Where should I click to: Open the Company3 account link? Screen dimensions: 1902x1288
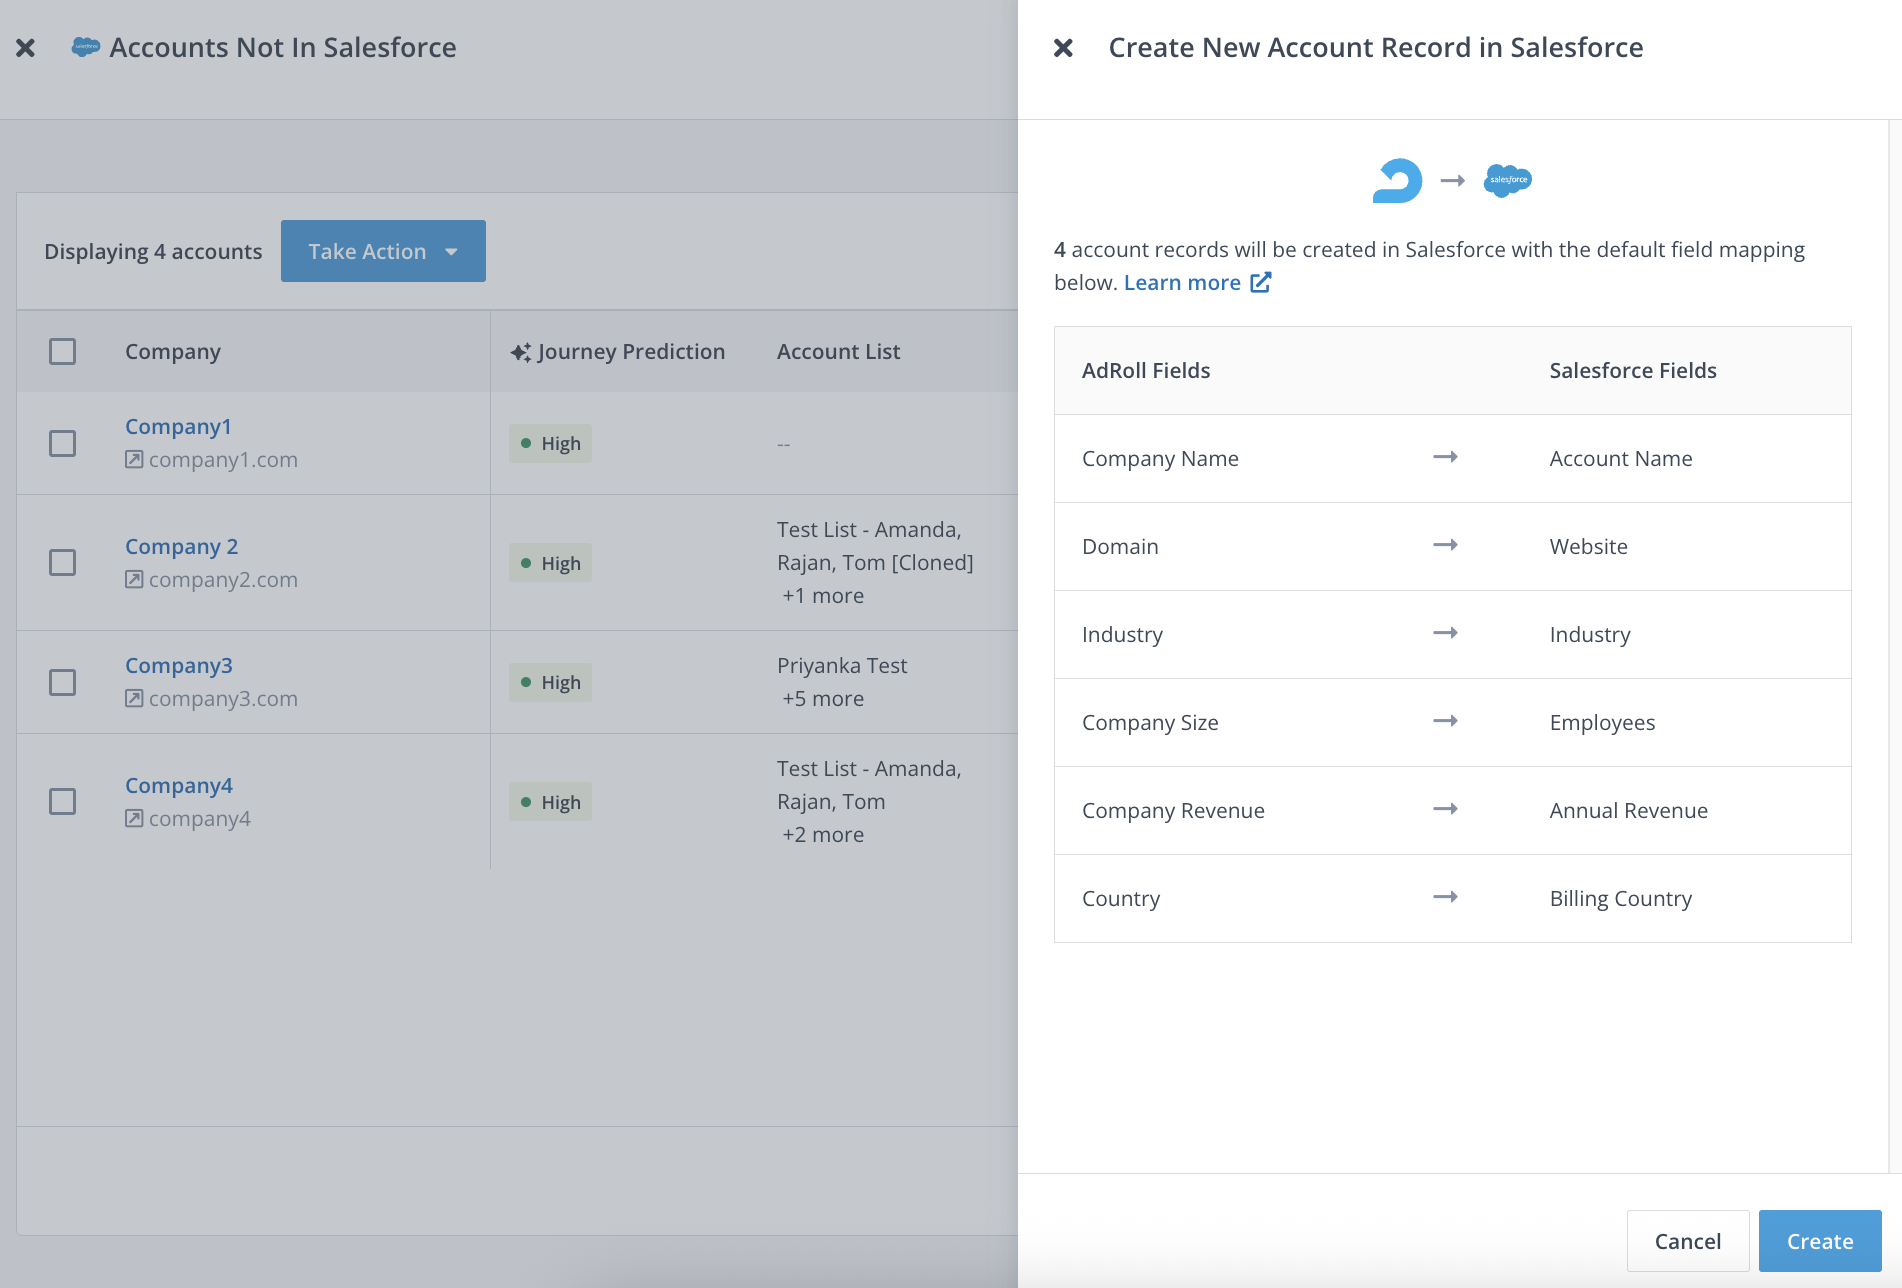click(179, 666)
